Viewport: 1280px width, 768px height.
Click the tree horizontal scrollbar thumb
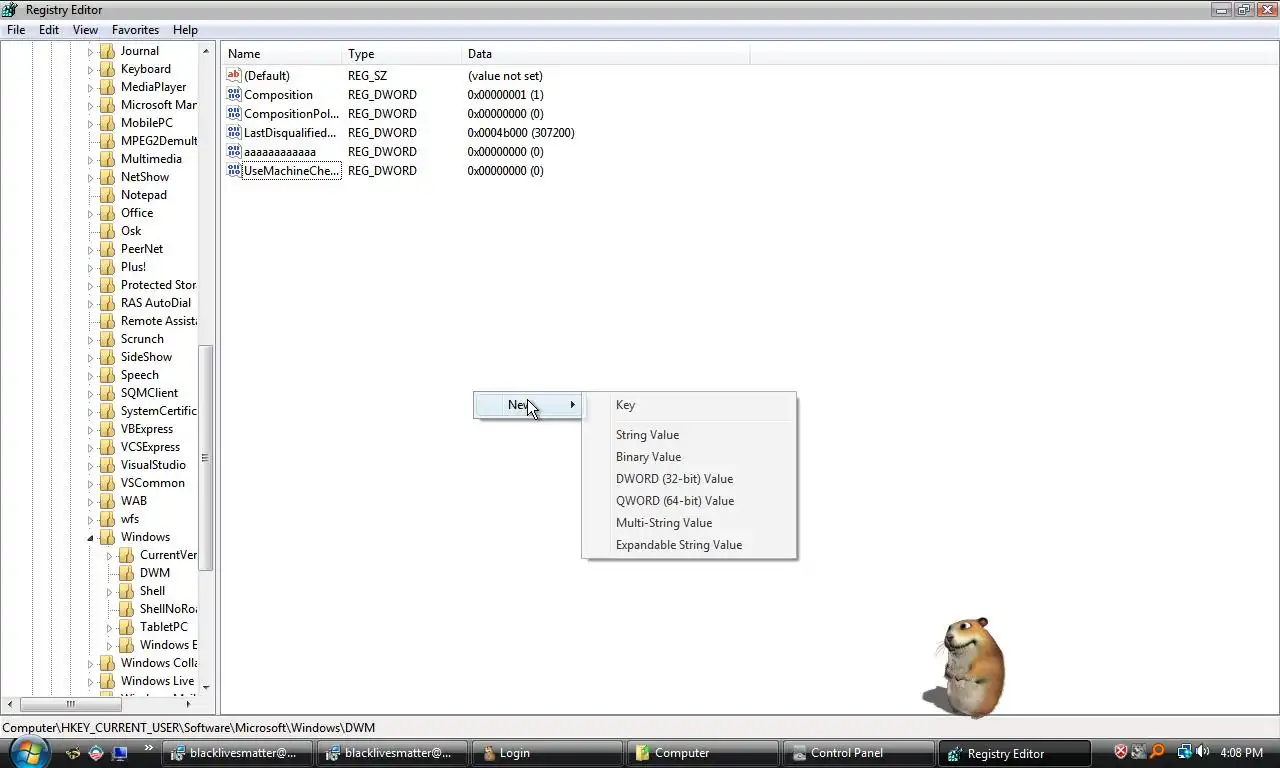click(x=70, y=704)
